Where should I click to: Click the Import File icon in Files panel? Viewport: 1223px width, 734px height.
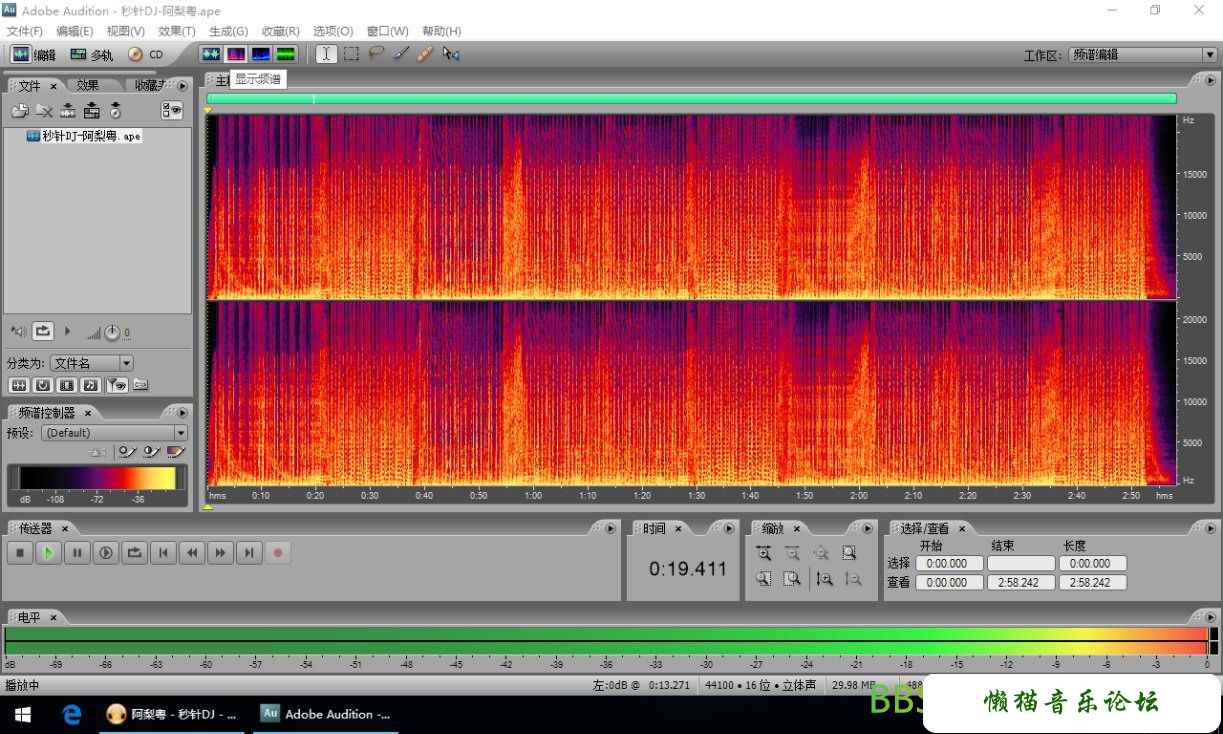(20, 111)
